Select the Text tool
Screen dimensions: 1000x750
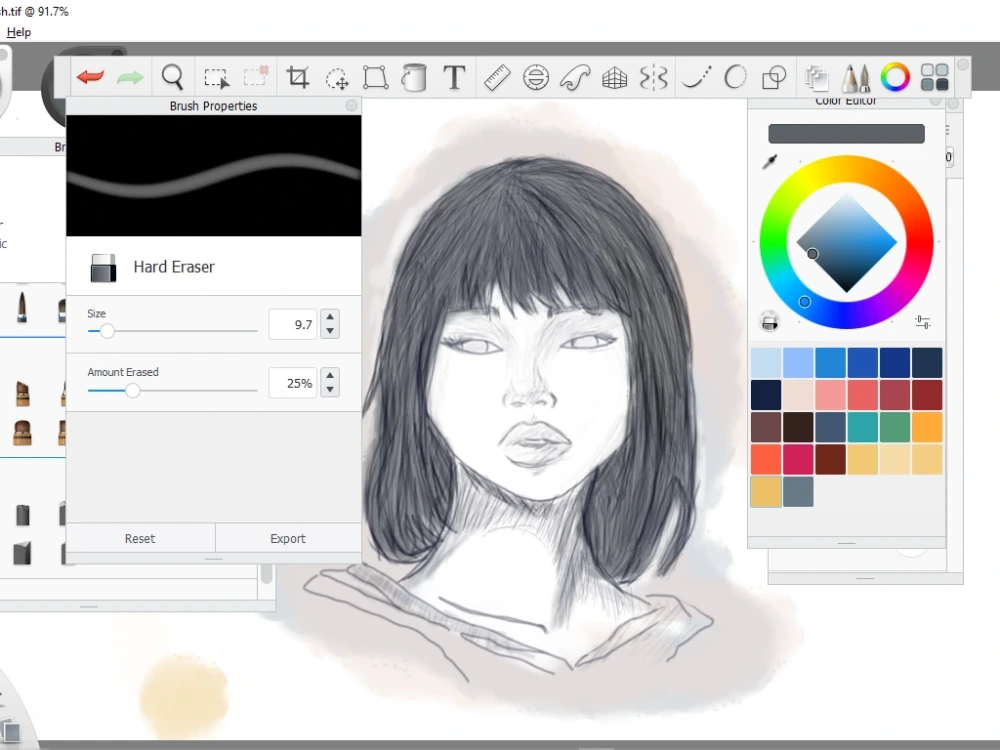click(x=454, y=78)
